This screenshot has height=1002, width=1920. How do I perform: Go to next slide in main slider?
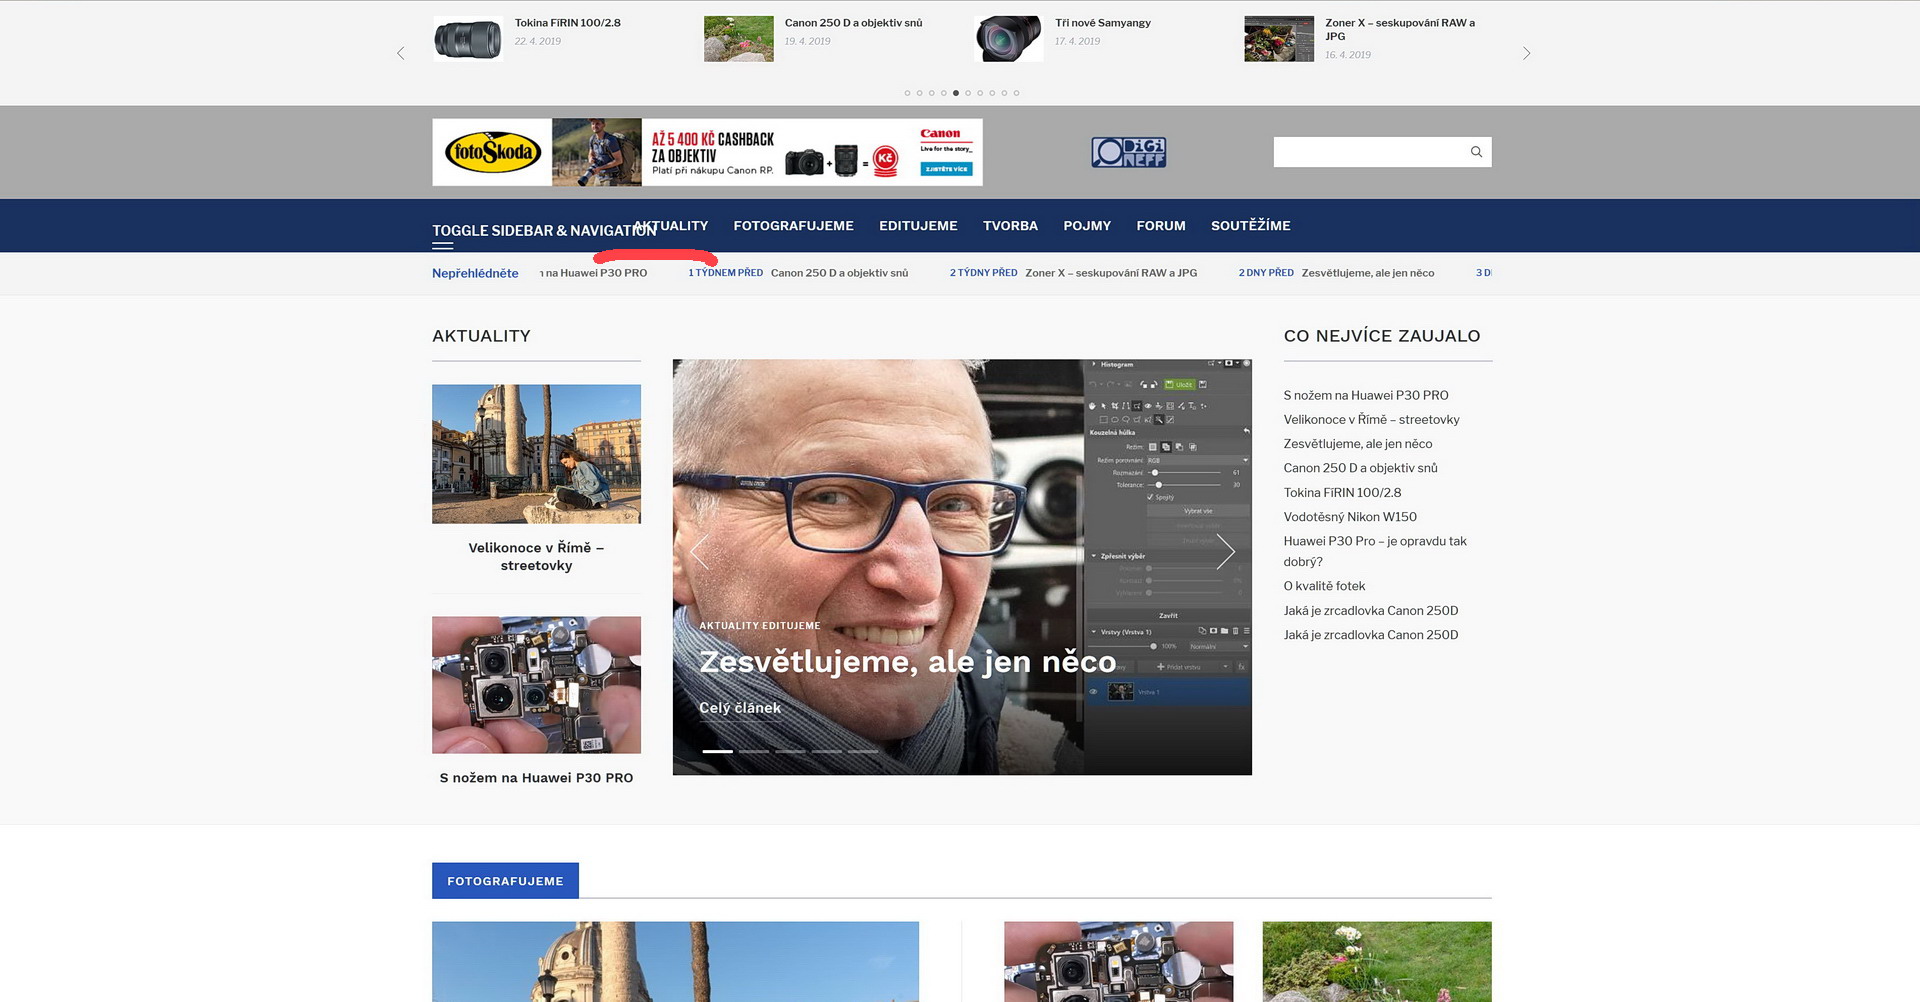tap(1225, 551)
